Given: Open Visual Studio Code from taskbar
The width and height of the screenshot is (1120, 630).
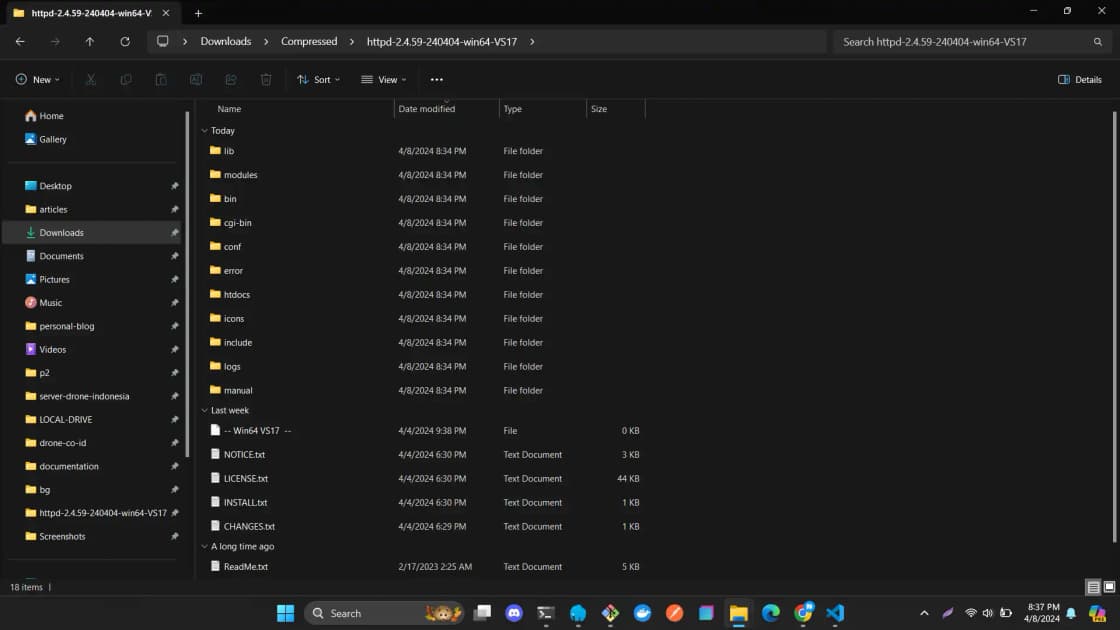Looking at the screenshot, I should click(x=835, y=613).
